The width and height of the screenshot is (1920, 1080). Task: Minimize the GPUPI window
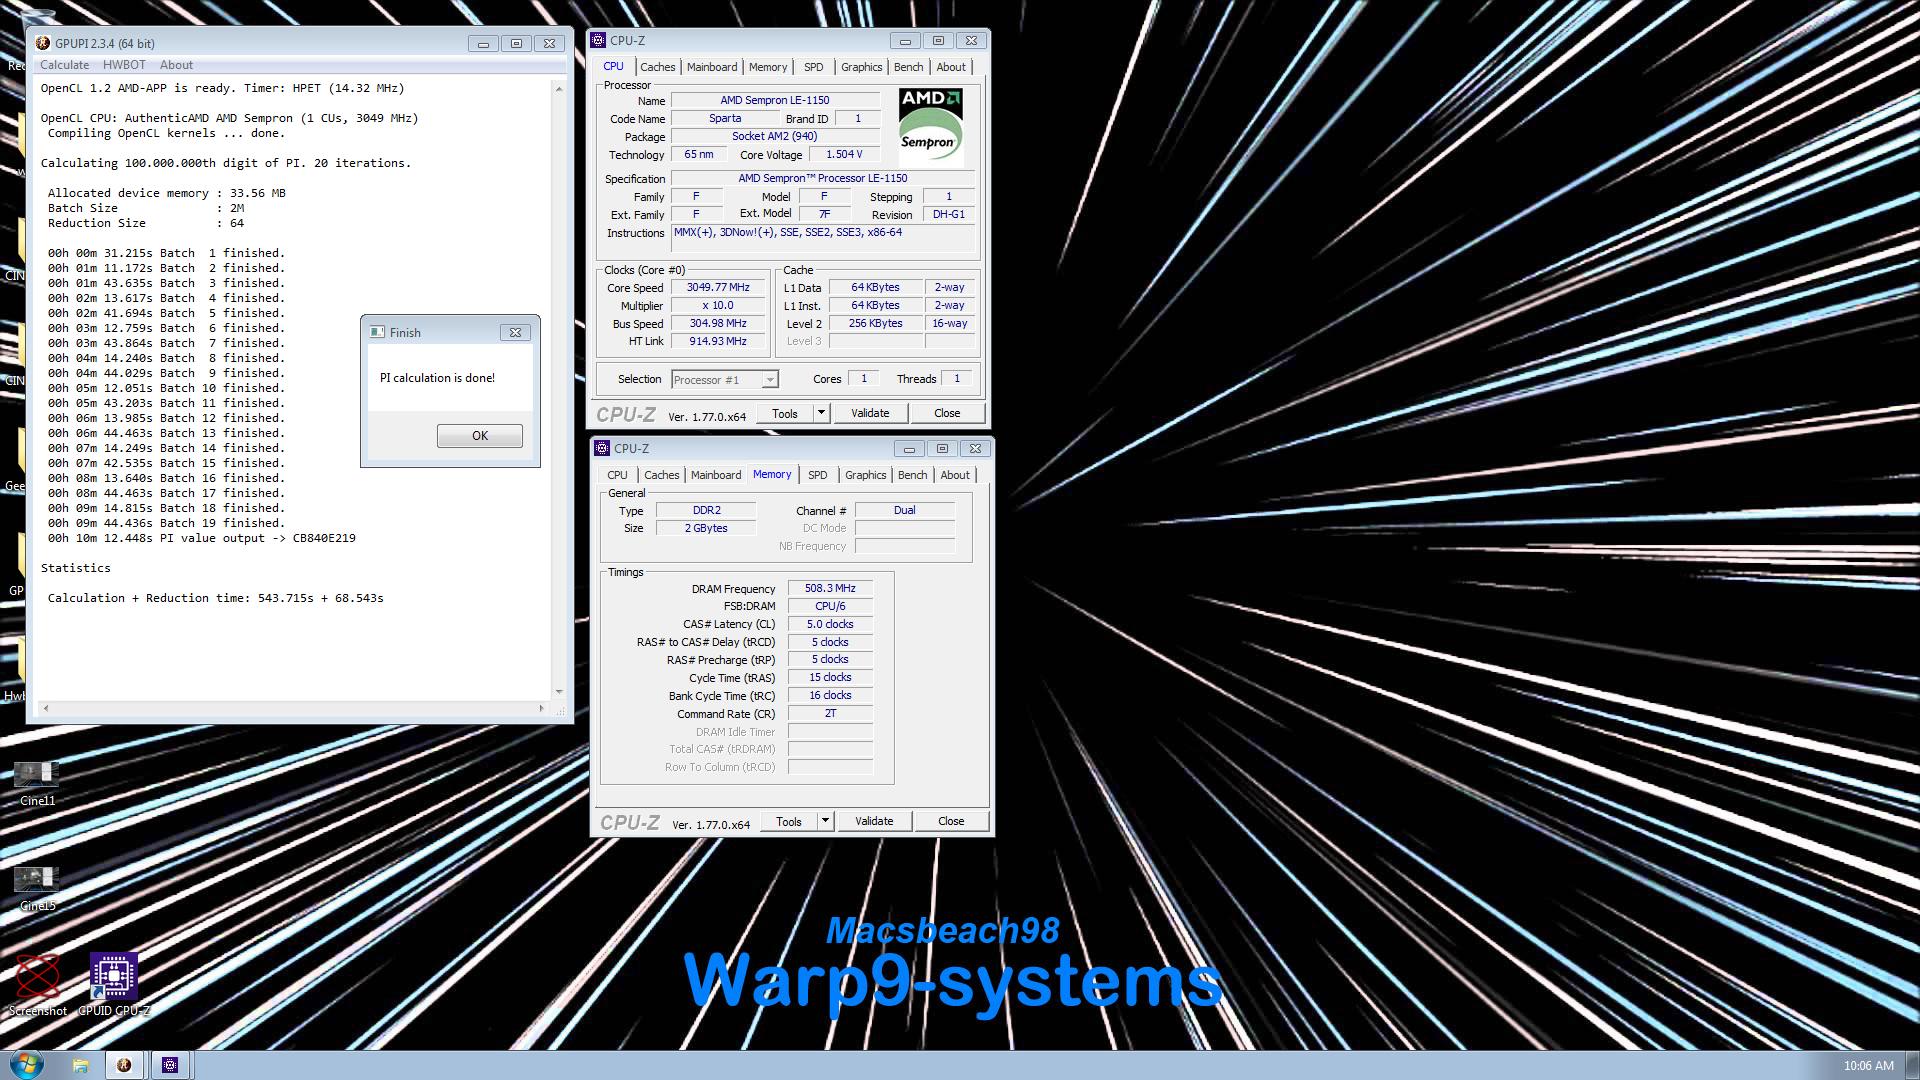[483, 43]
